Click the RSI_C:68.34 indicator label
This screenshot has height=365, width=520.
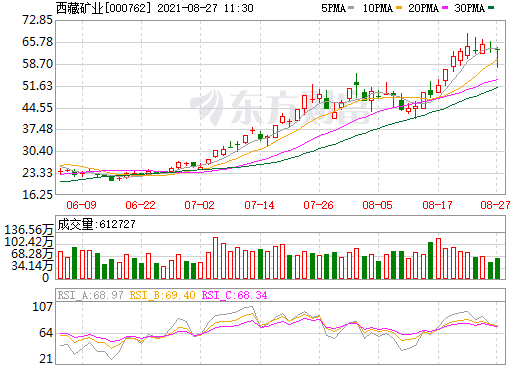pyautogui.click(x=235, y=295)
